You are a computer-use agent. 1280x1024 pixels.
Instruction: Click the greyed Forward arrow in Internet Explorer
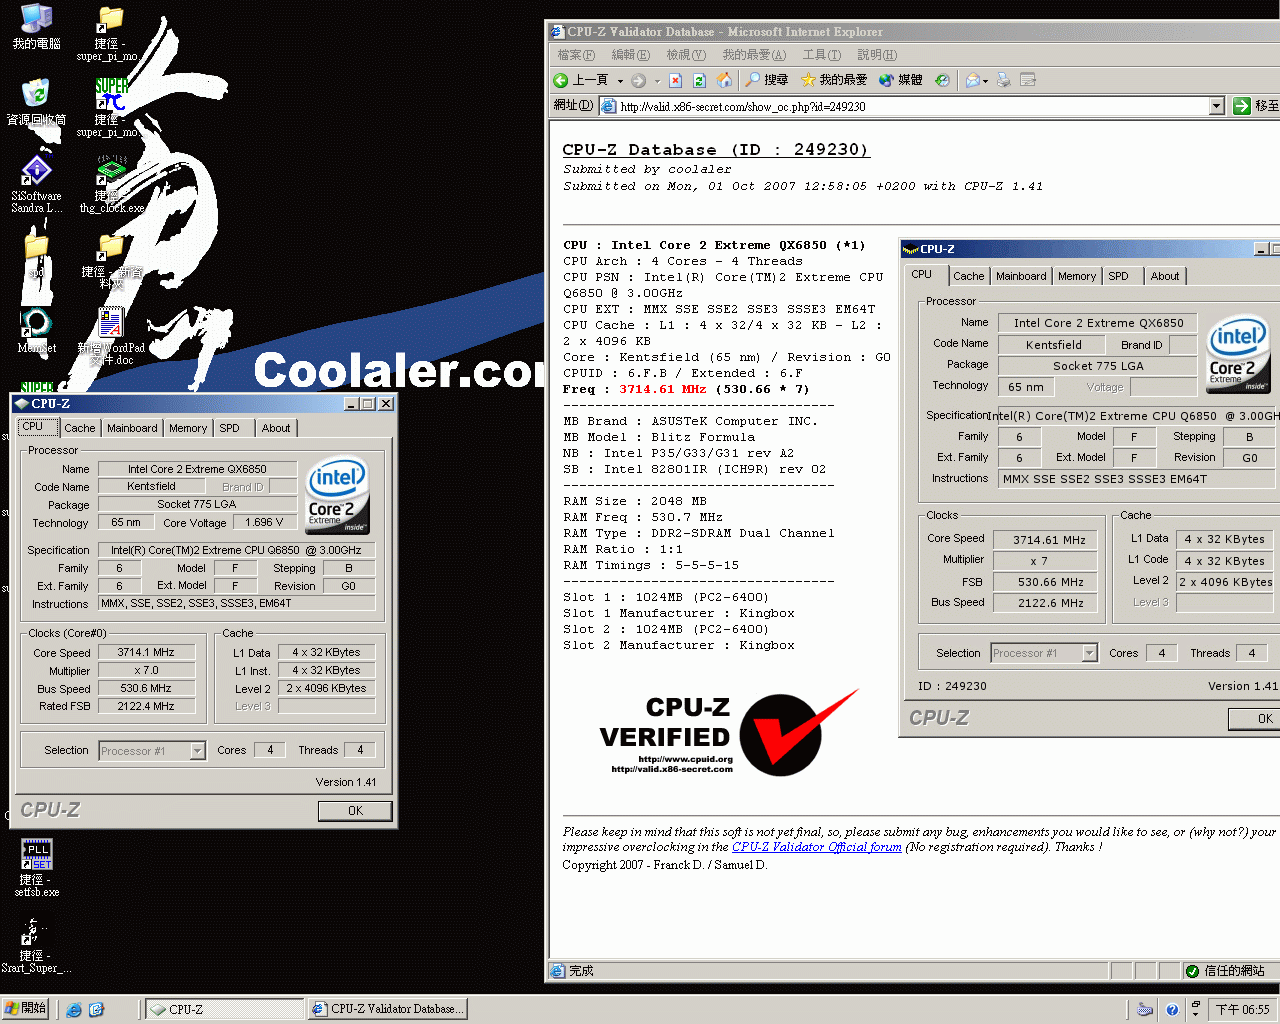coord(638,80)
